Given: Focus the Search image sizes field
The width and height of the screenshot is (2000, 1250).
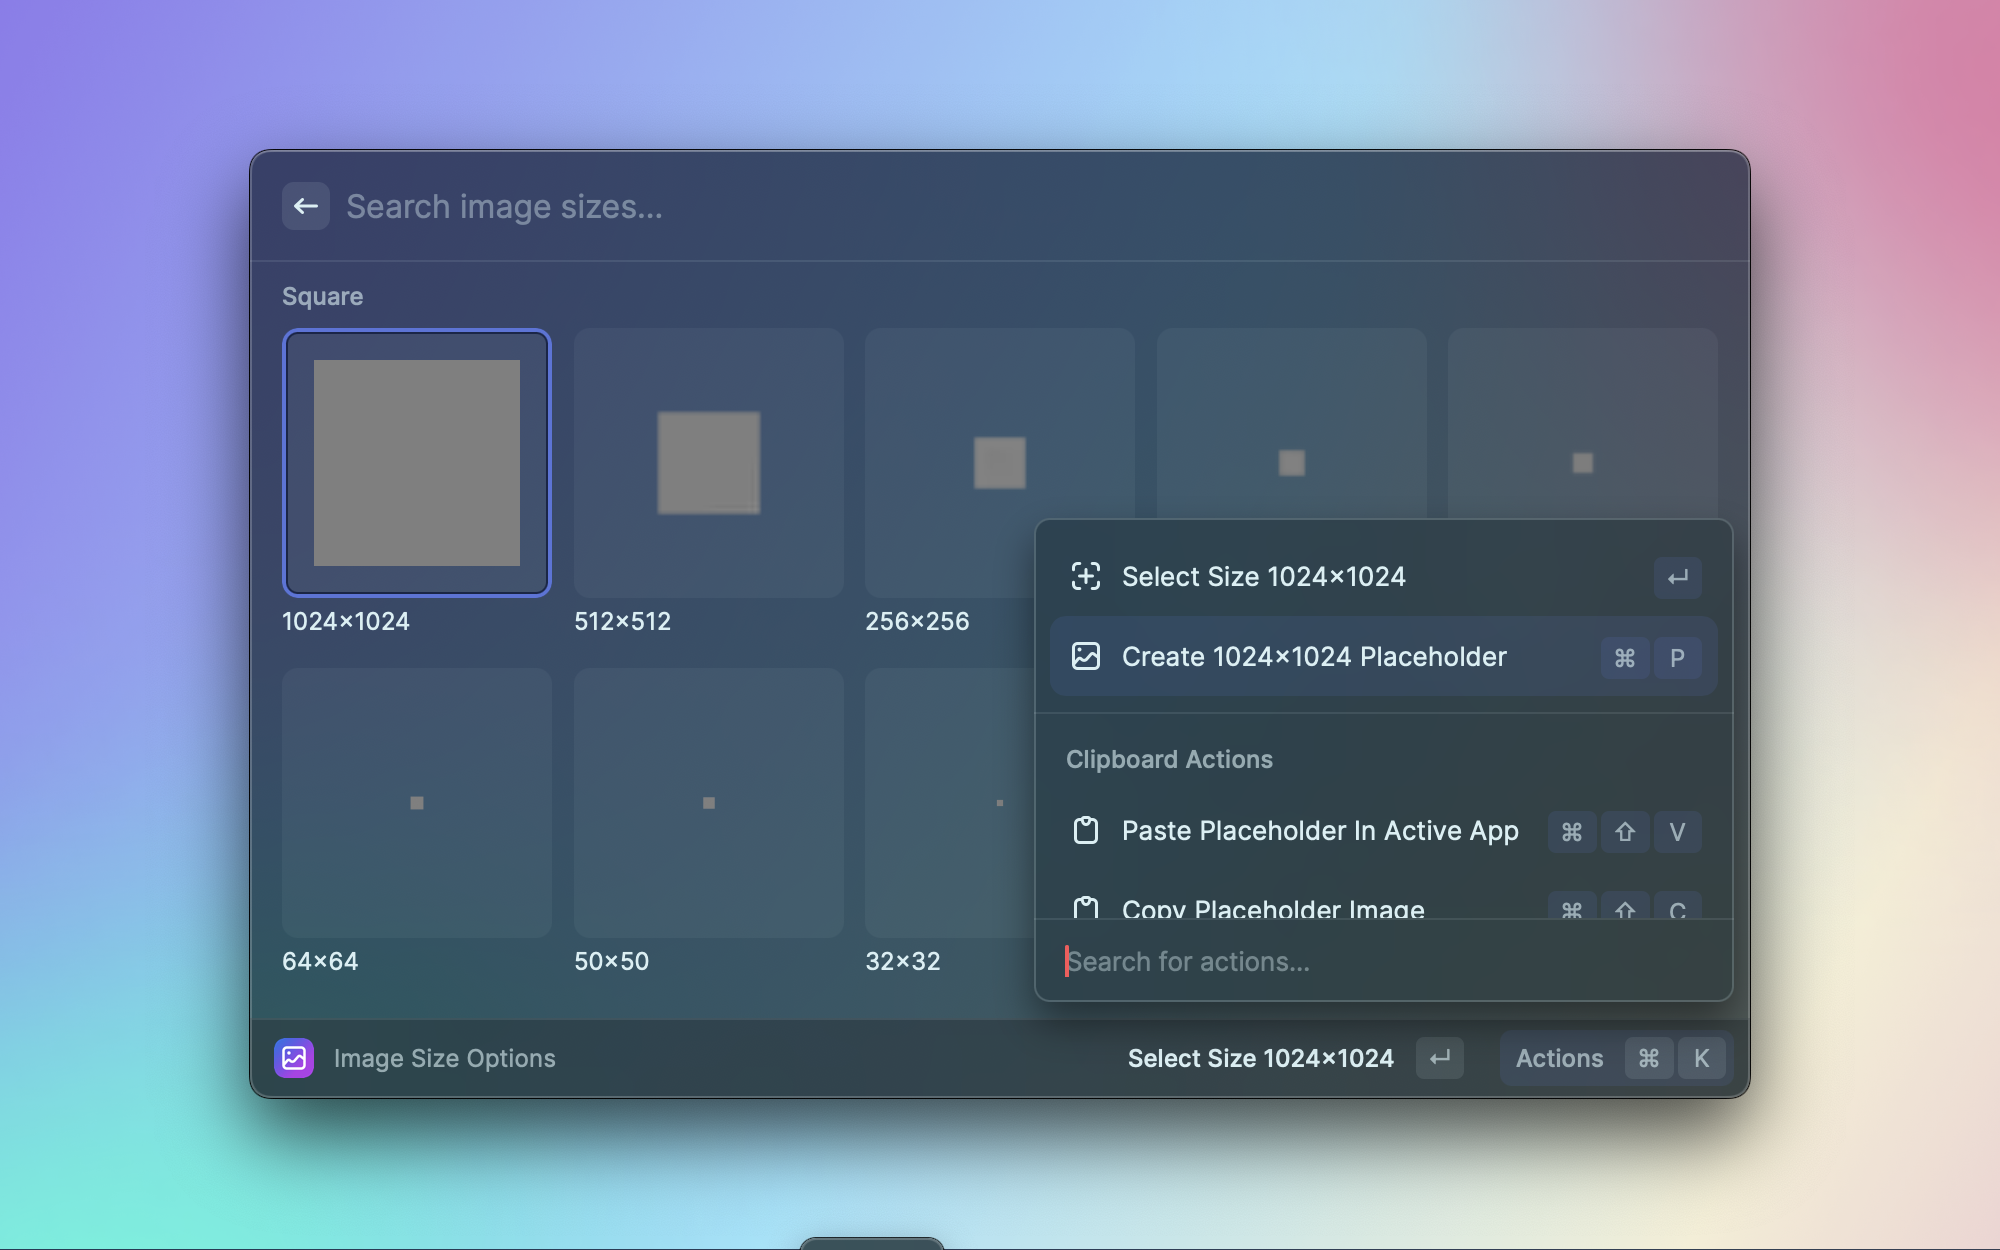Looking at the screenshot, I should (x=1030, y=207).
